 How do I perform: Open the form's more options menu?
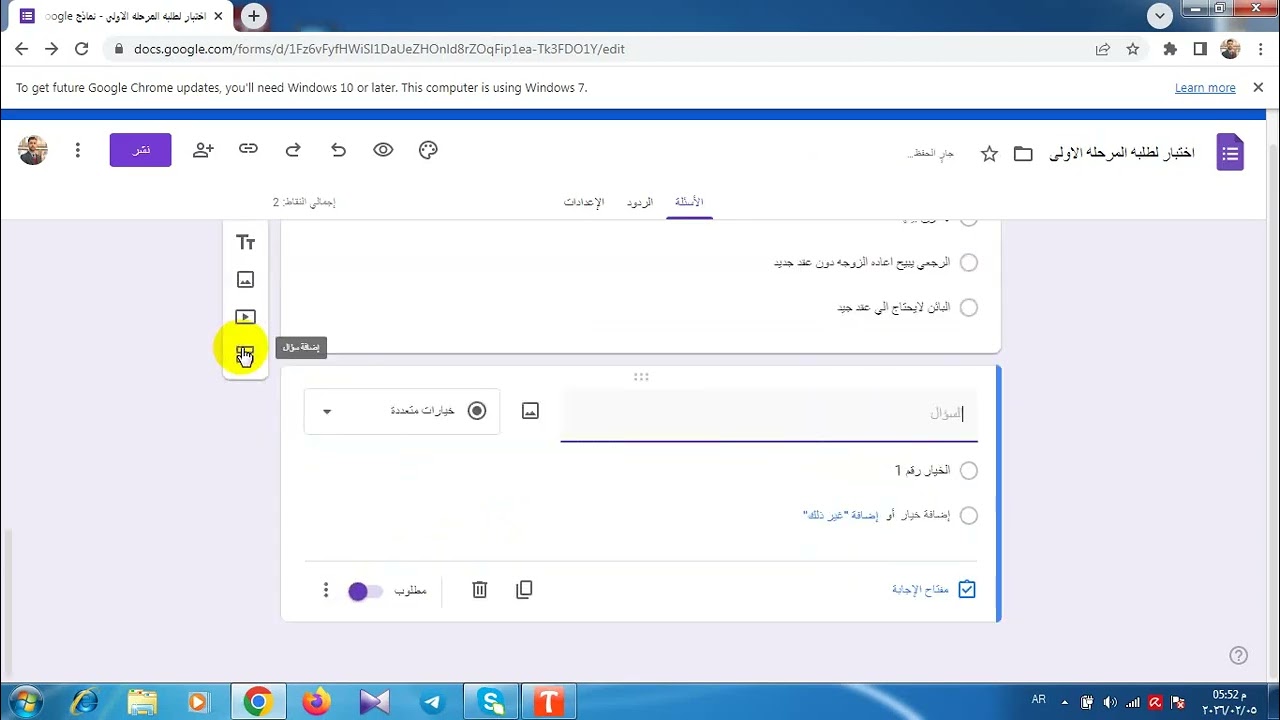[x=77, y=150]
